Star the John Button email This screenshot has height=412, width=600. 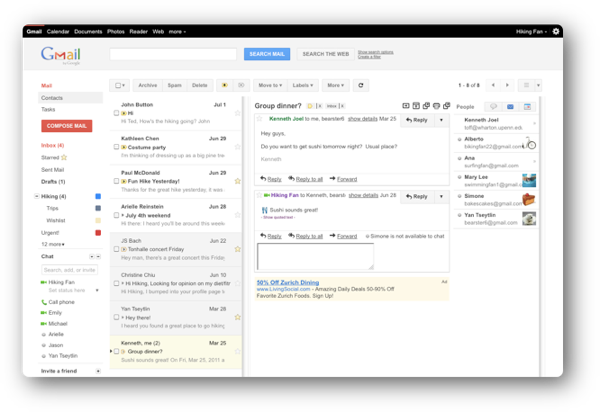click(x=238, y=113)
